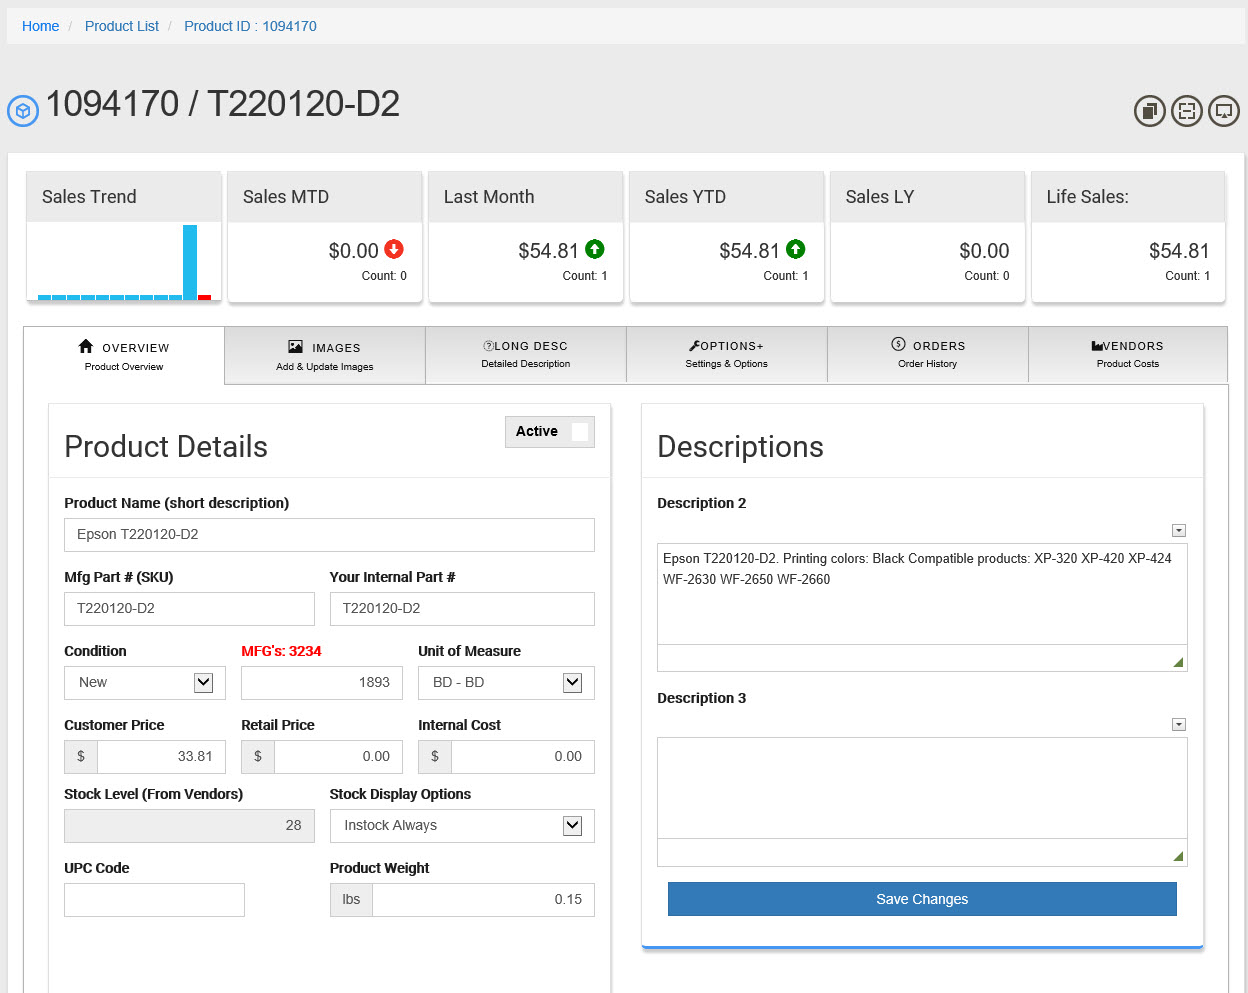Screen dimensions: 1248x993
Task: Toggle the Active product switch
Action: pos(578,432)
